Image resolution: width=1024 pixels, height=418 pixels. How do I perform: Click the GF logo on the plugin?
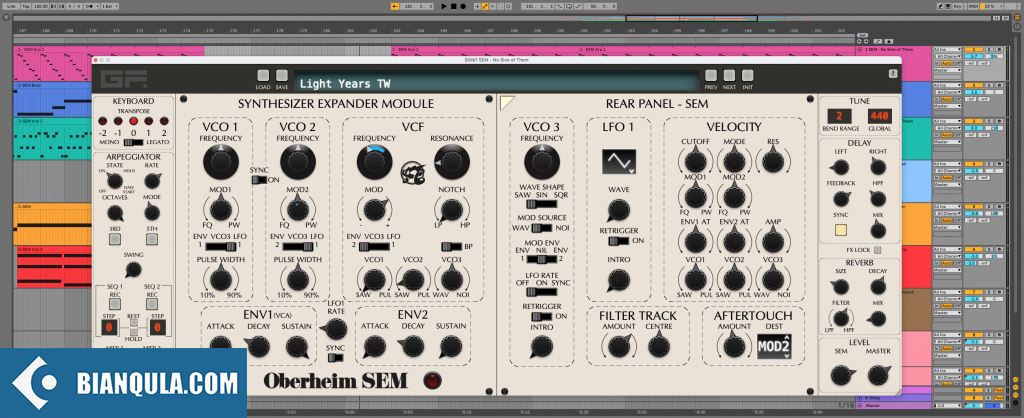(x=123, y=79)
